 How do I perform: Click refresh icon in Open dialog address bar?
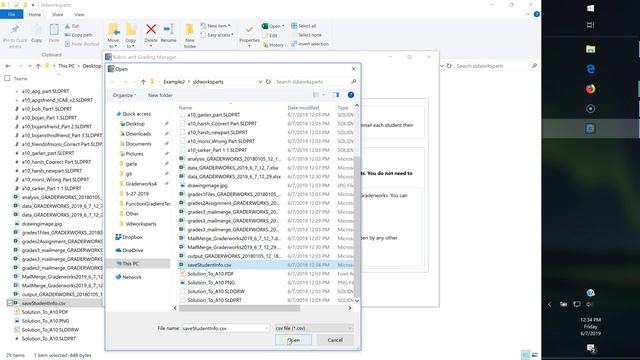click(268, 82)
